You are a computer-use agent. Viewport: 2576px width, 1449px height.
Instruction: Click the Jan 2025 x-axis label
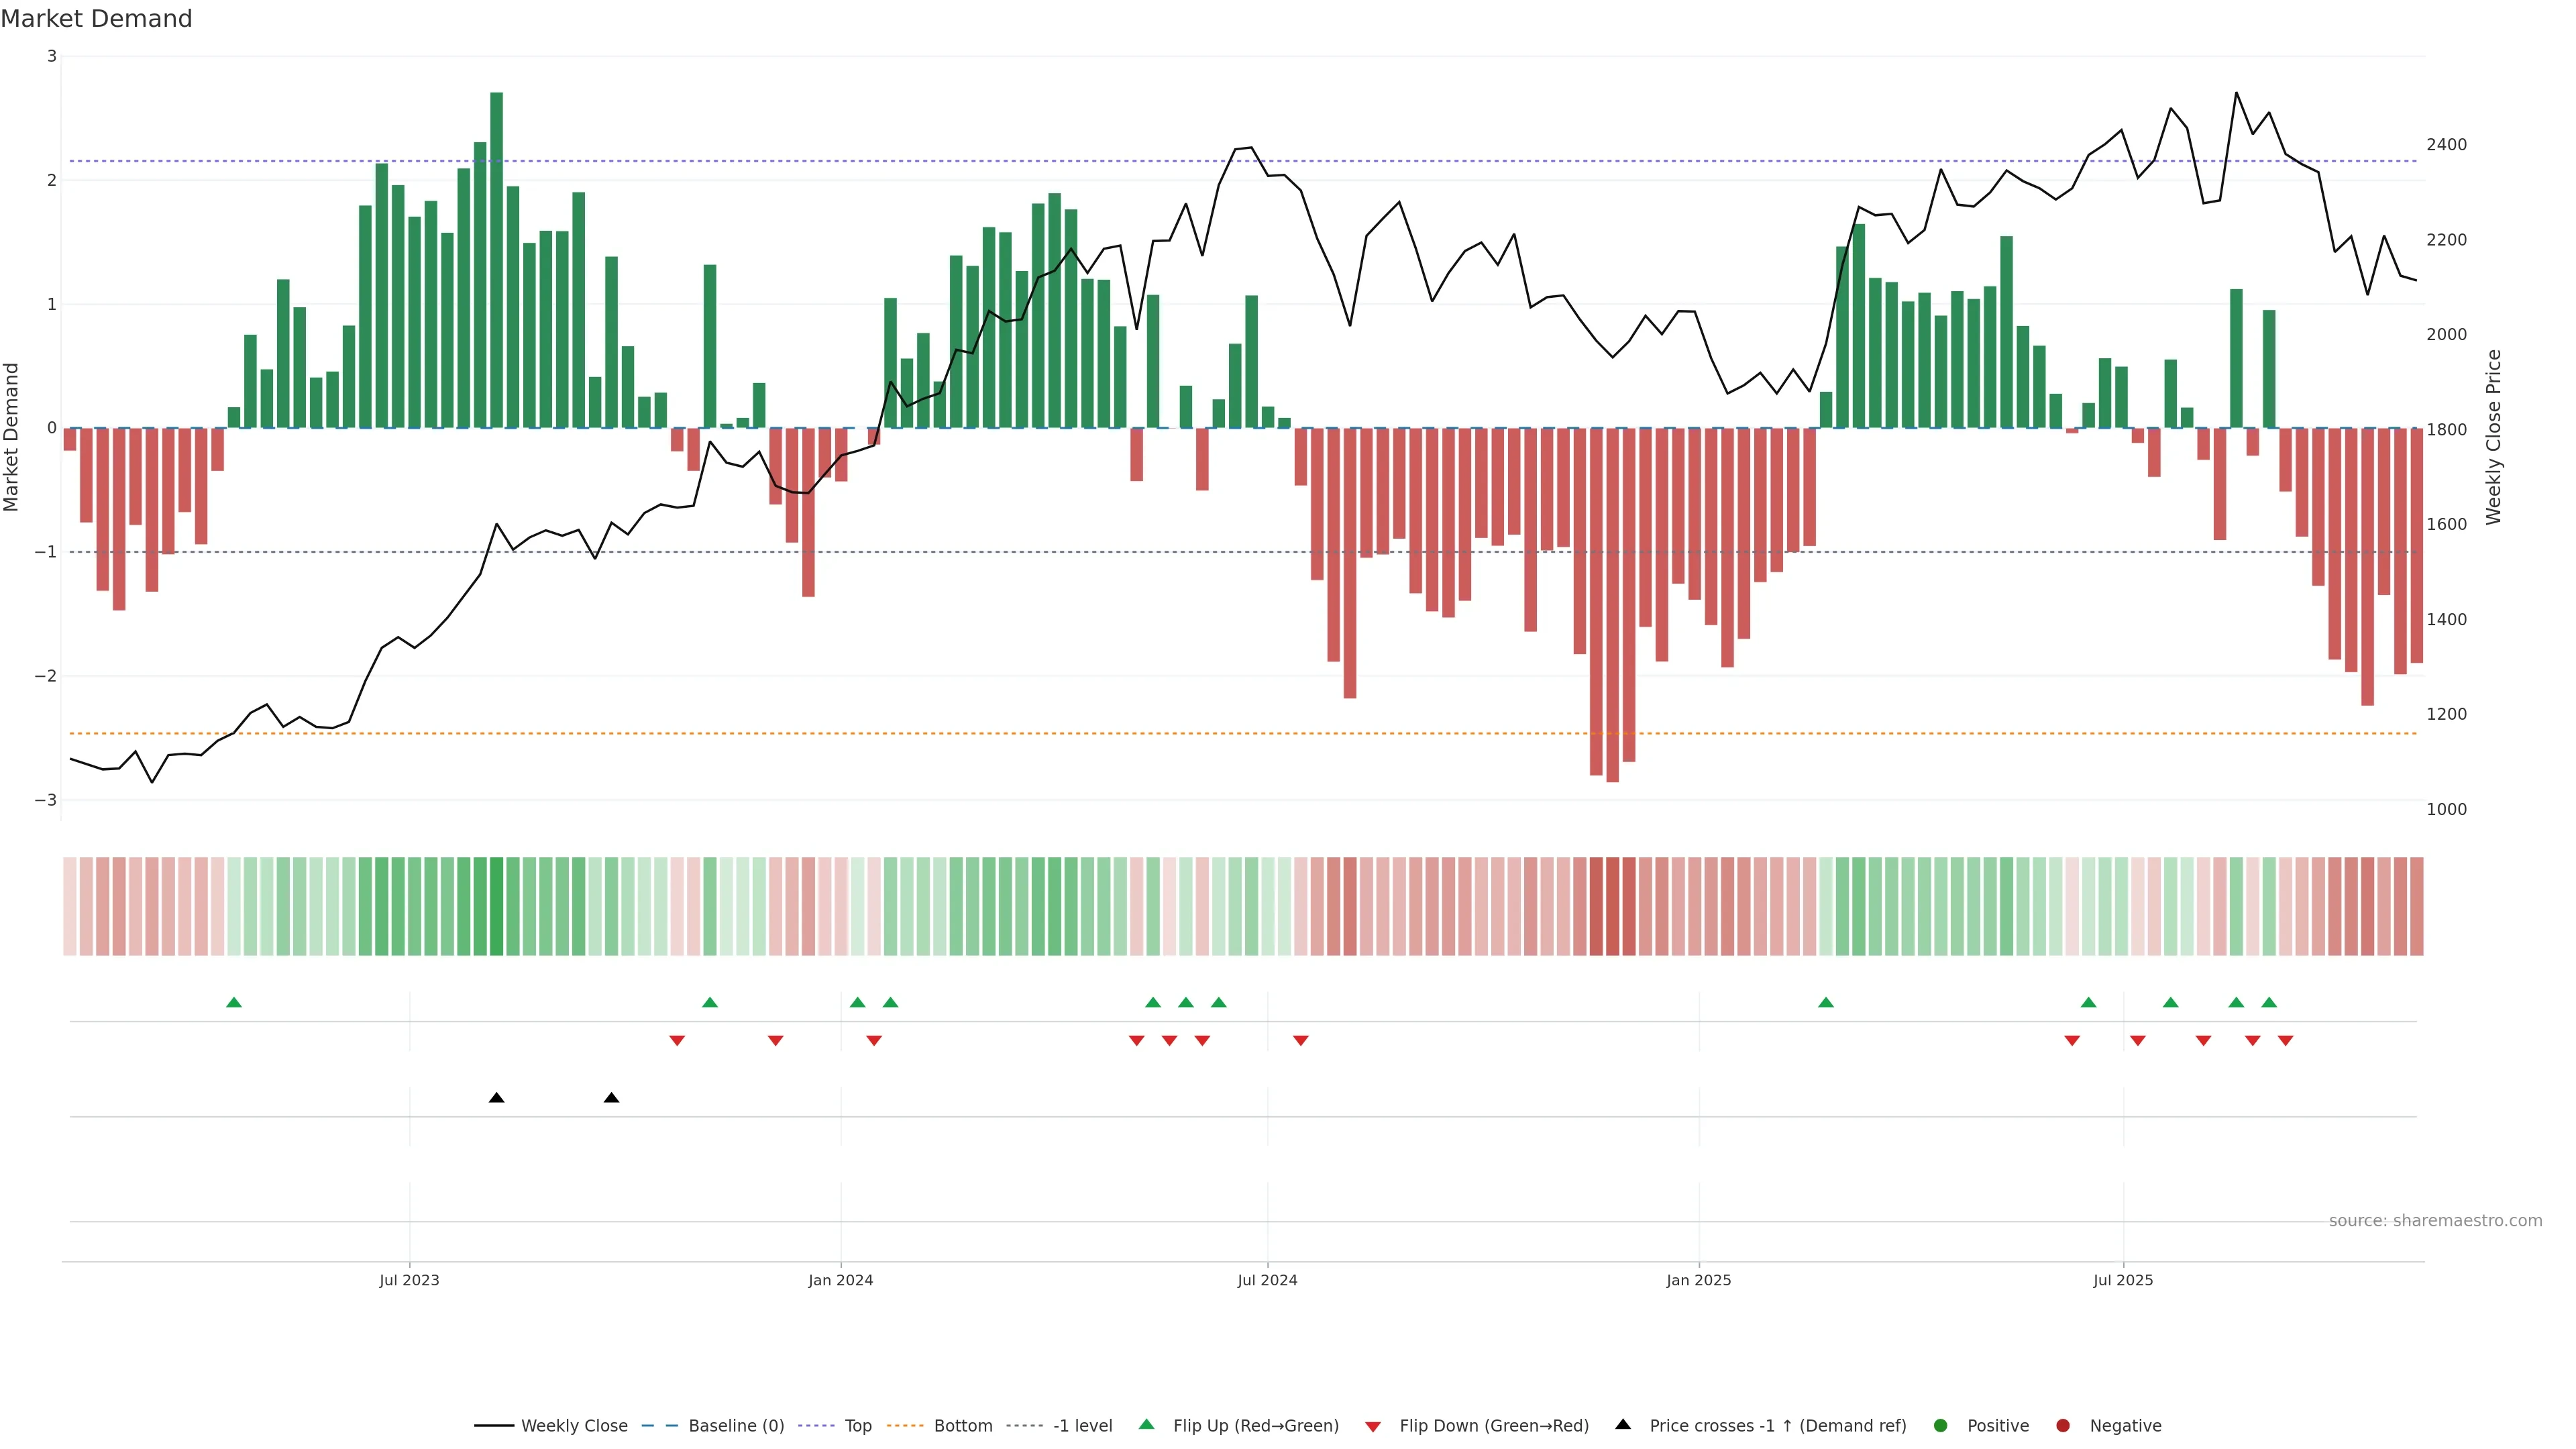coord(1698,1280)
